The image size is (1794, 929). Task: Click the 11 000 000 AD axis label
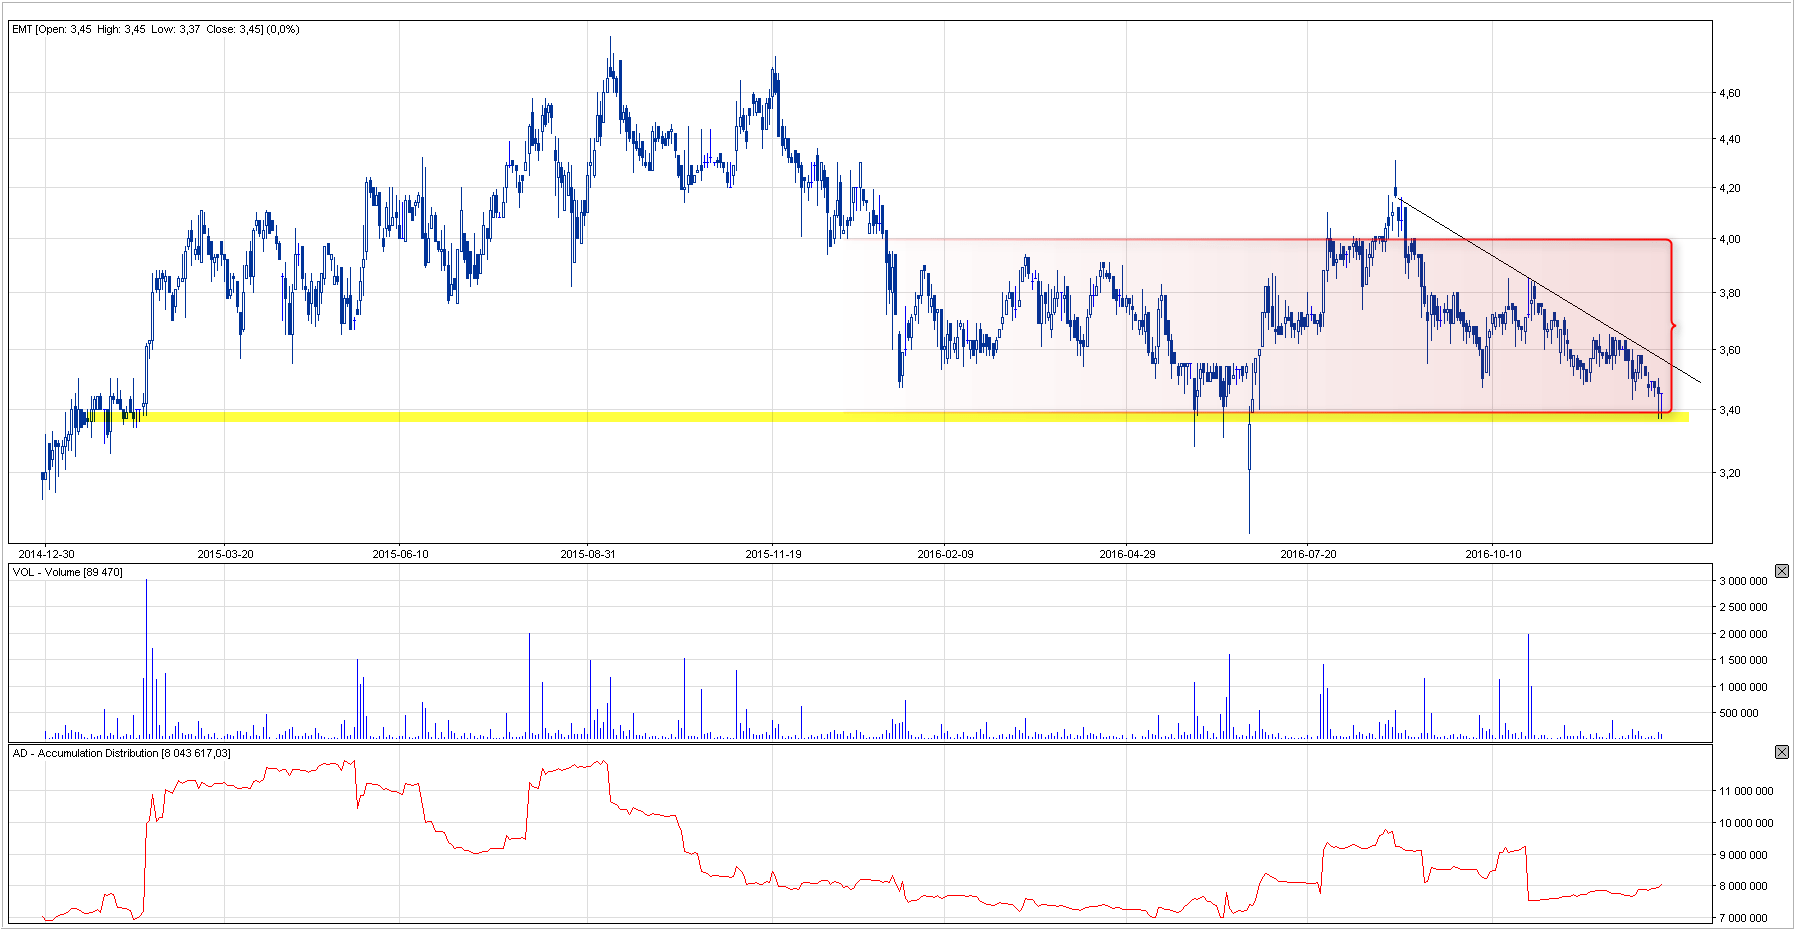[x=1746, y=791]
